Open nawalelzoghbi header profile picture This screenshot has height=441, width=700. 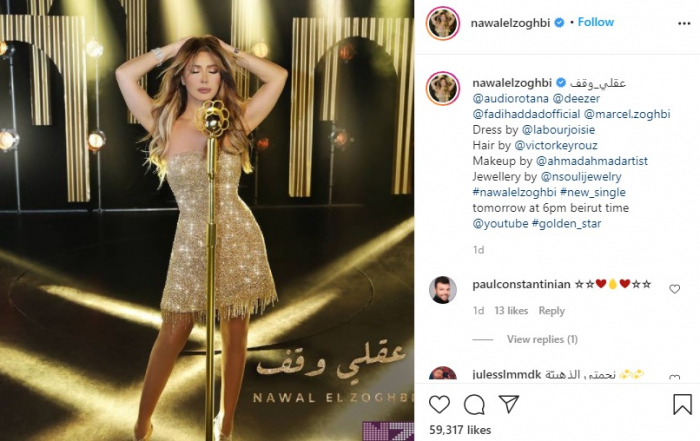(443, 23)
